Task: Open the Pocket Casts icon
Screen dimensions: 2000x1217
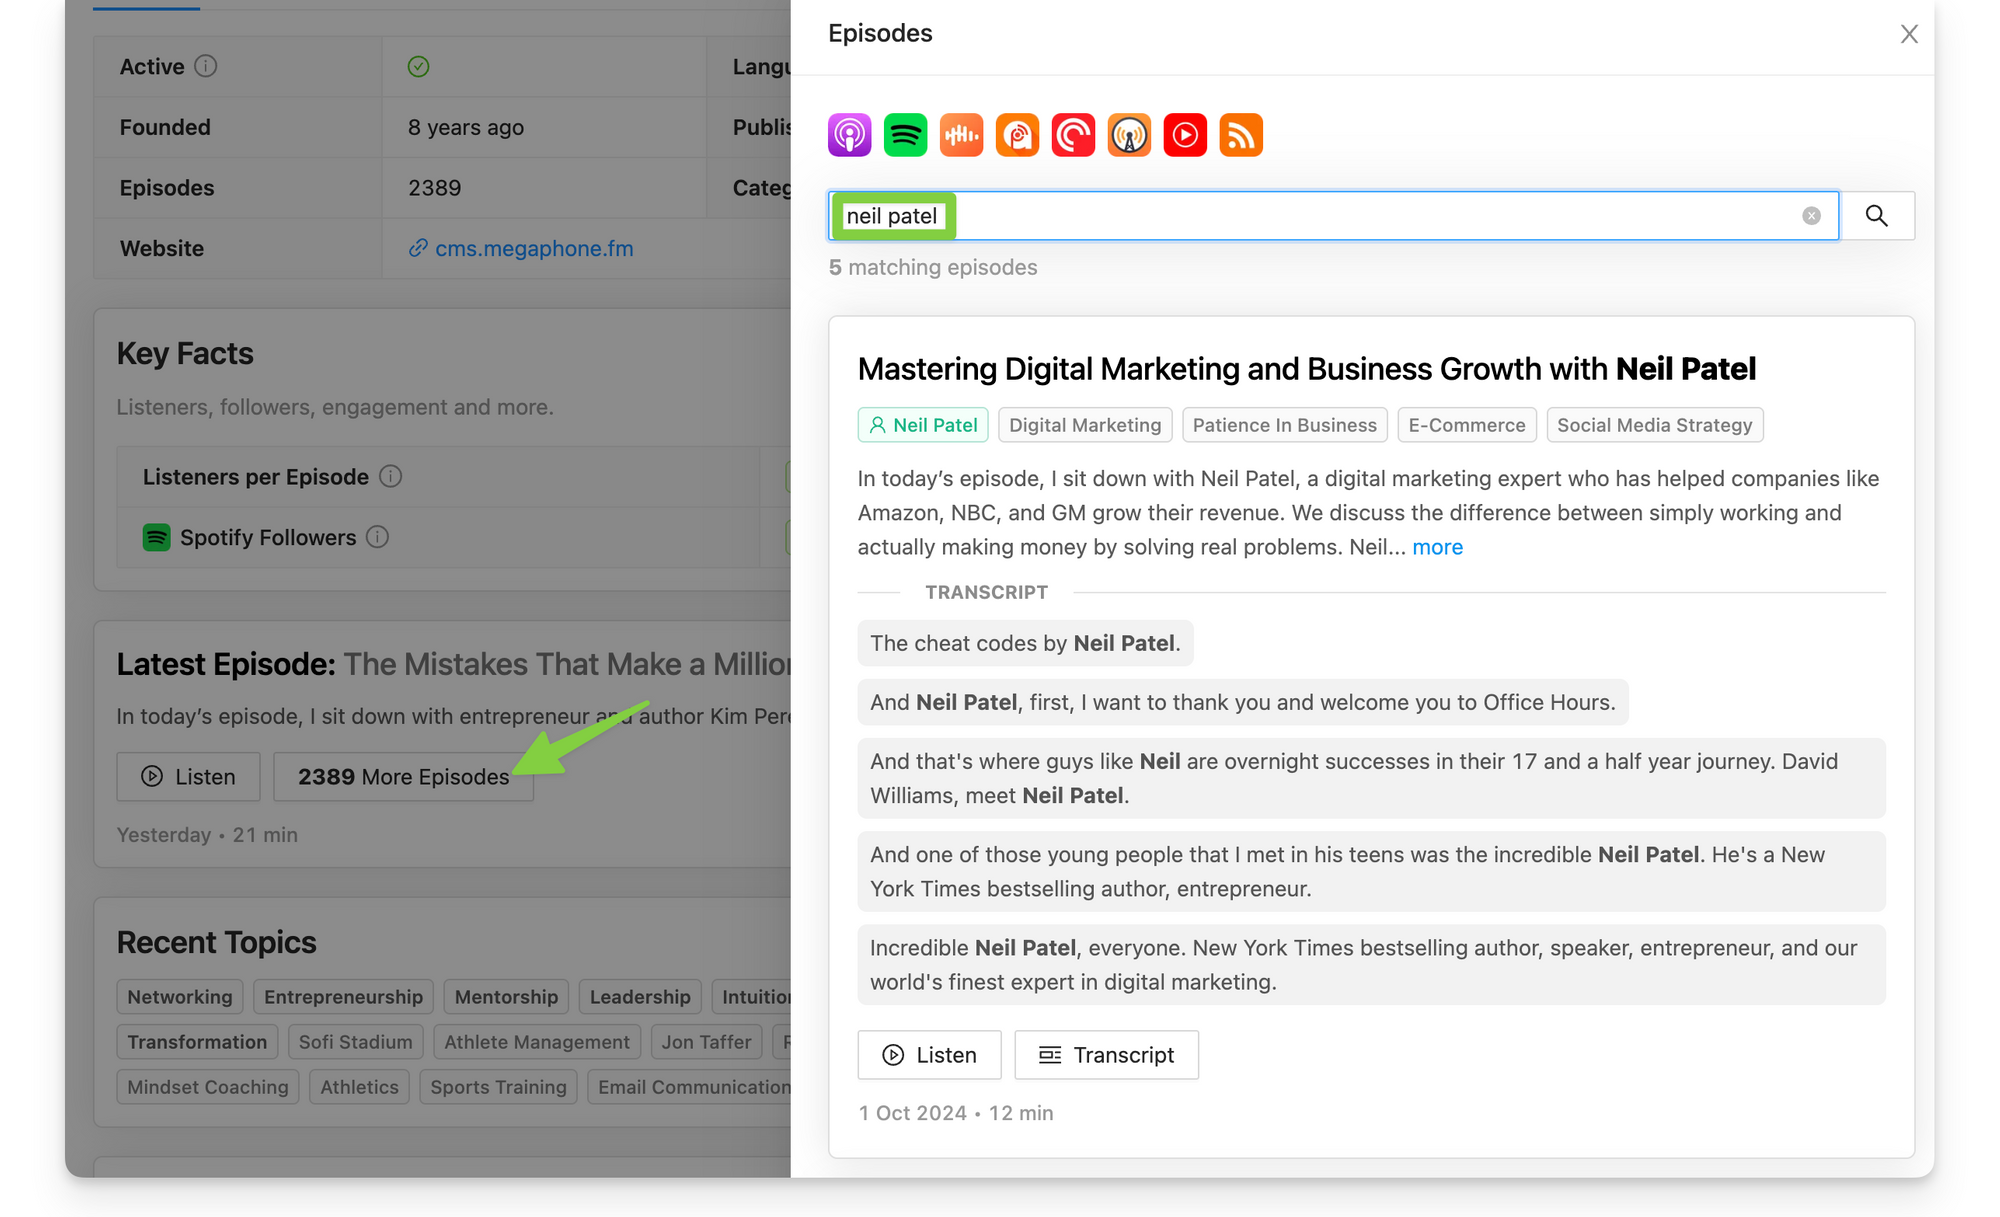Action: tap(1073, 135)
